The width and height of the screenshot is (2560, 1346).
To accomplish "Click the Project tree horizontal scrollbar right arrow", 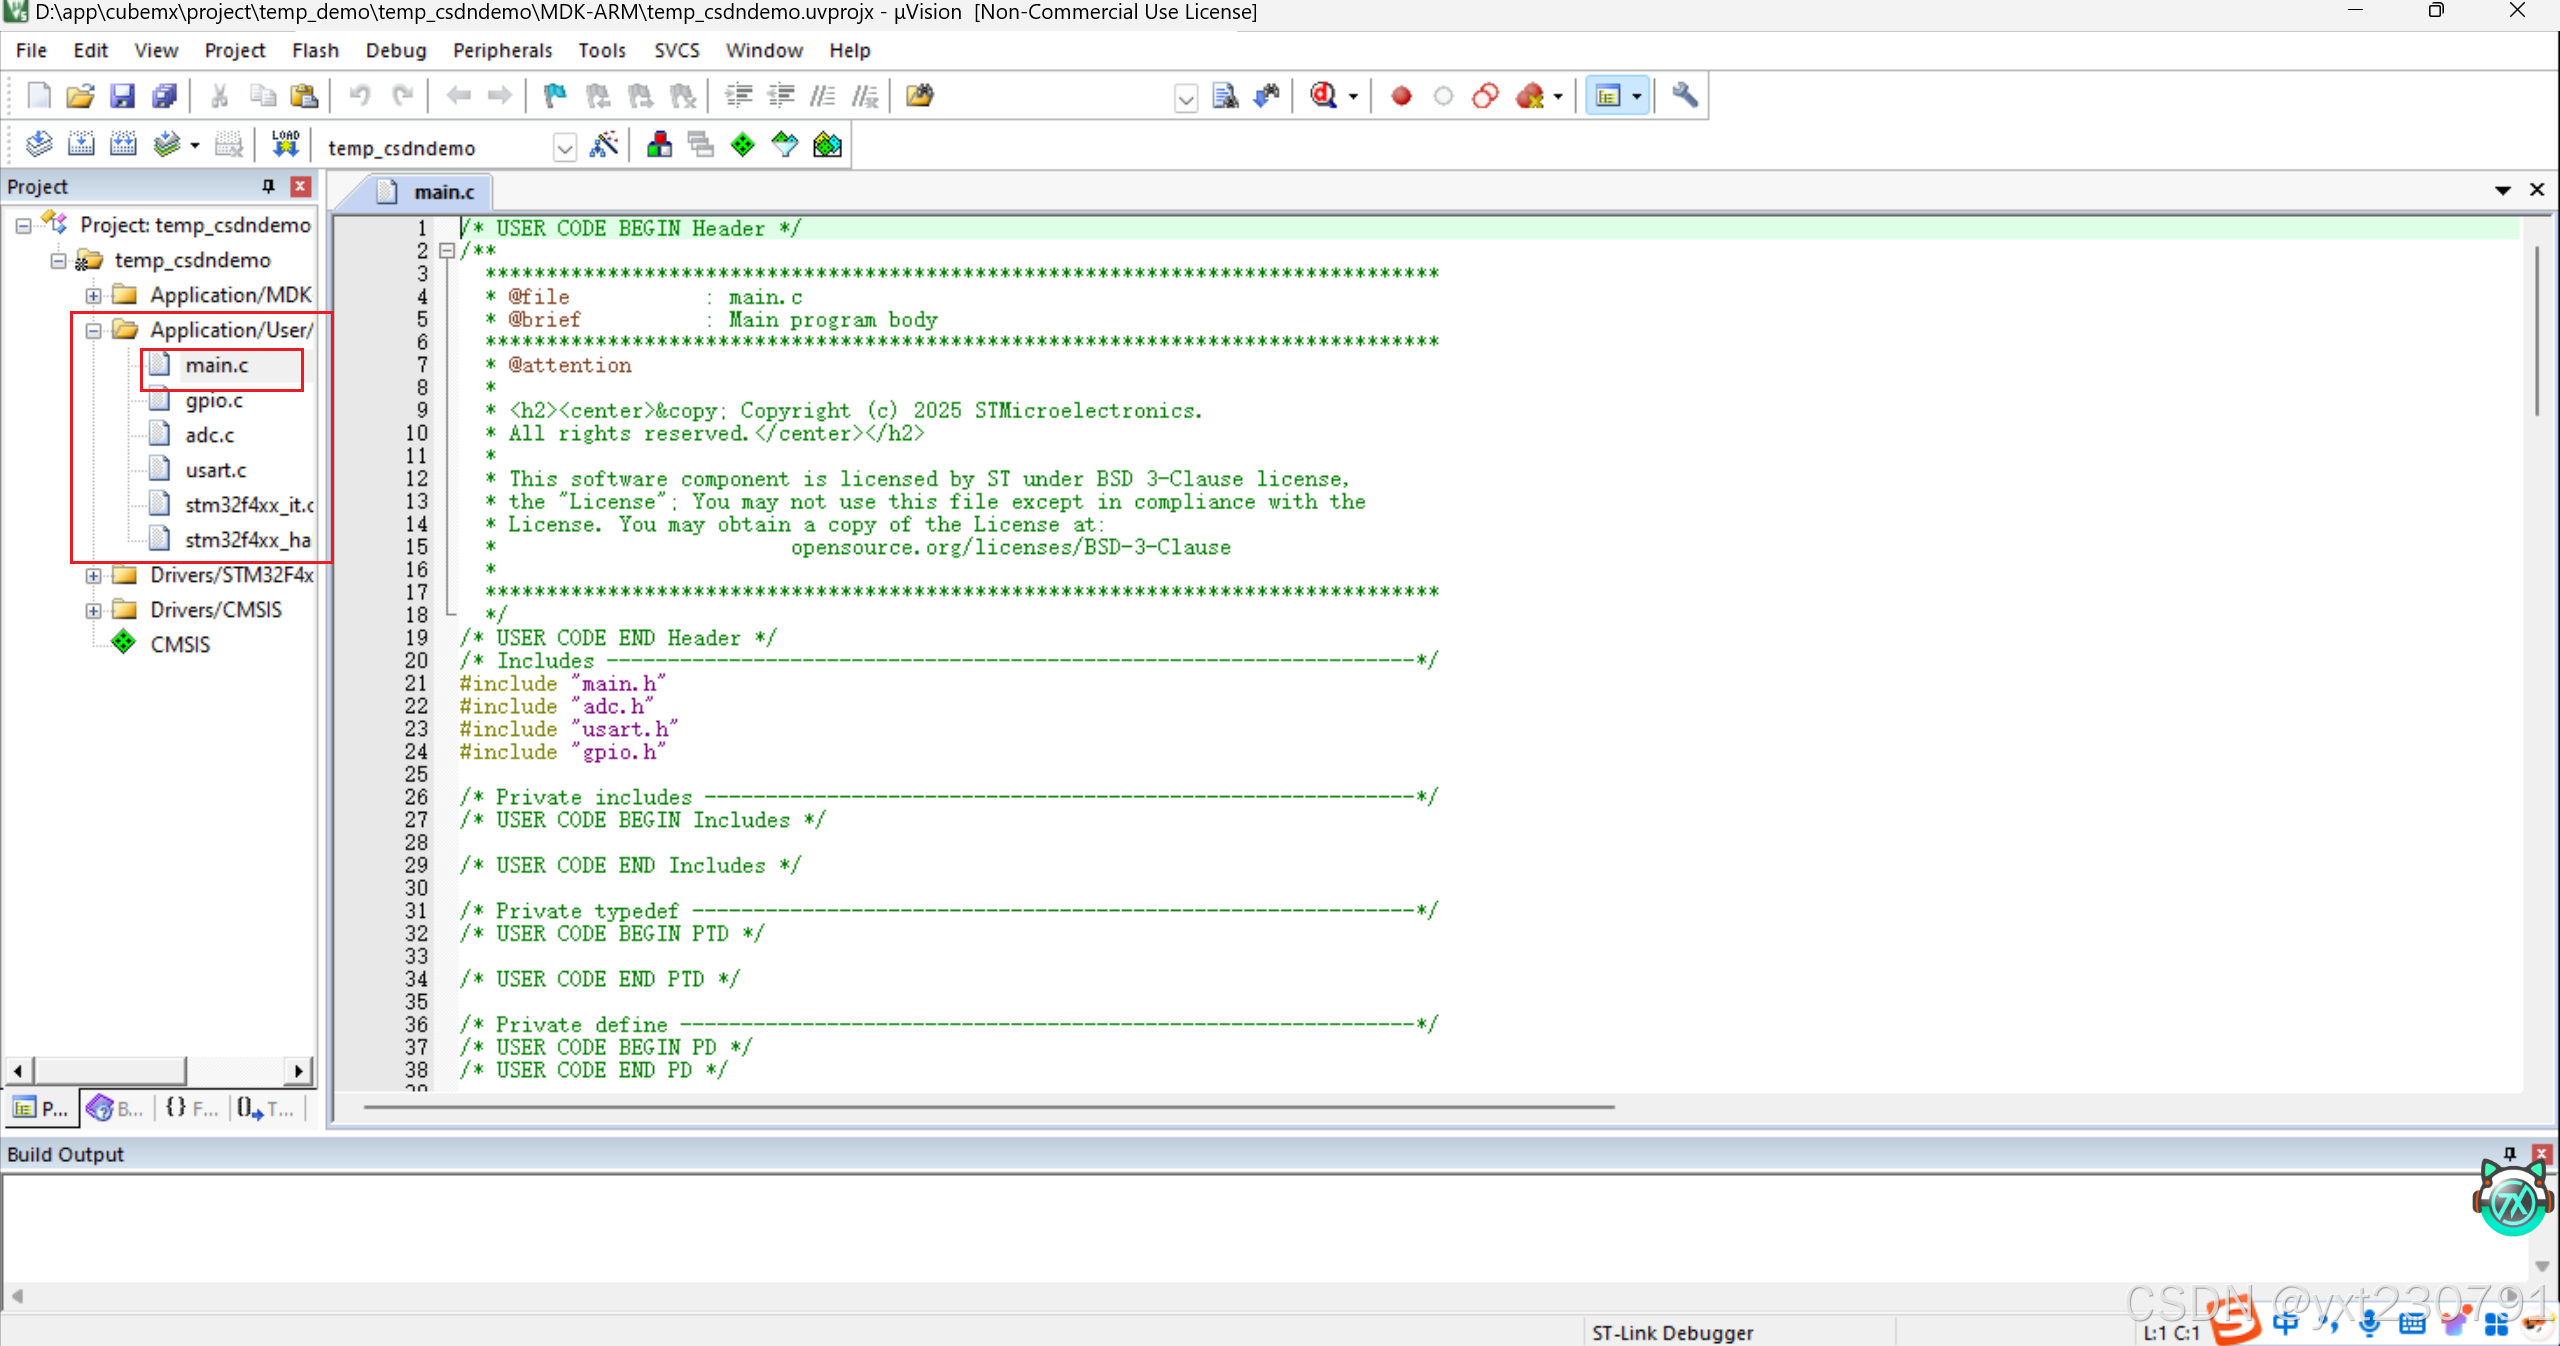I will tap(298, 1071).
